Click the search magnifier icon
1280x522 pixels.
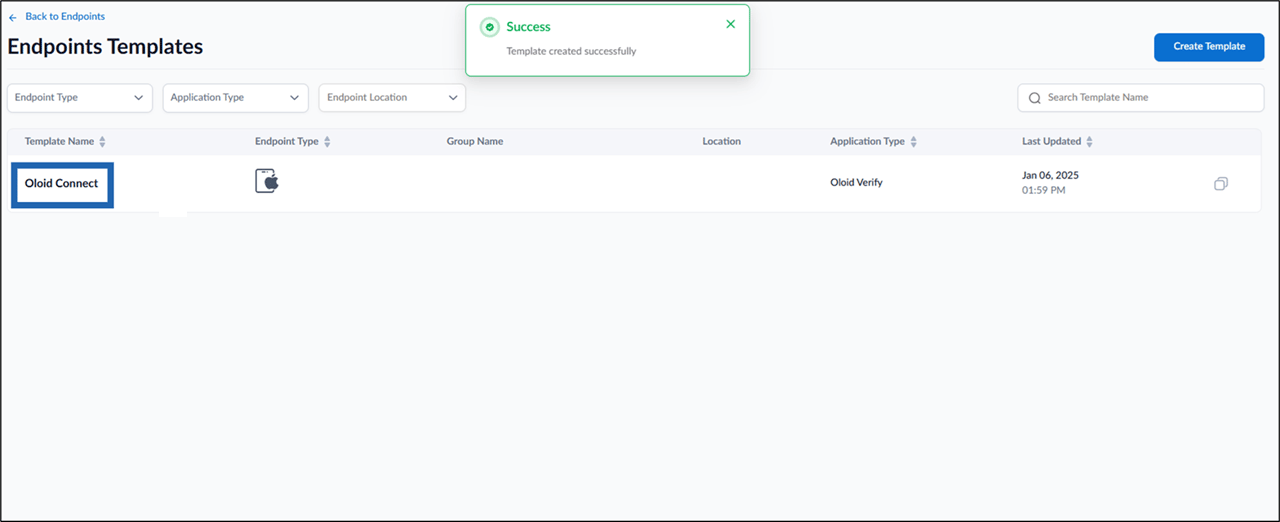1035,98
